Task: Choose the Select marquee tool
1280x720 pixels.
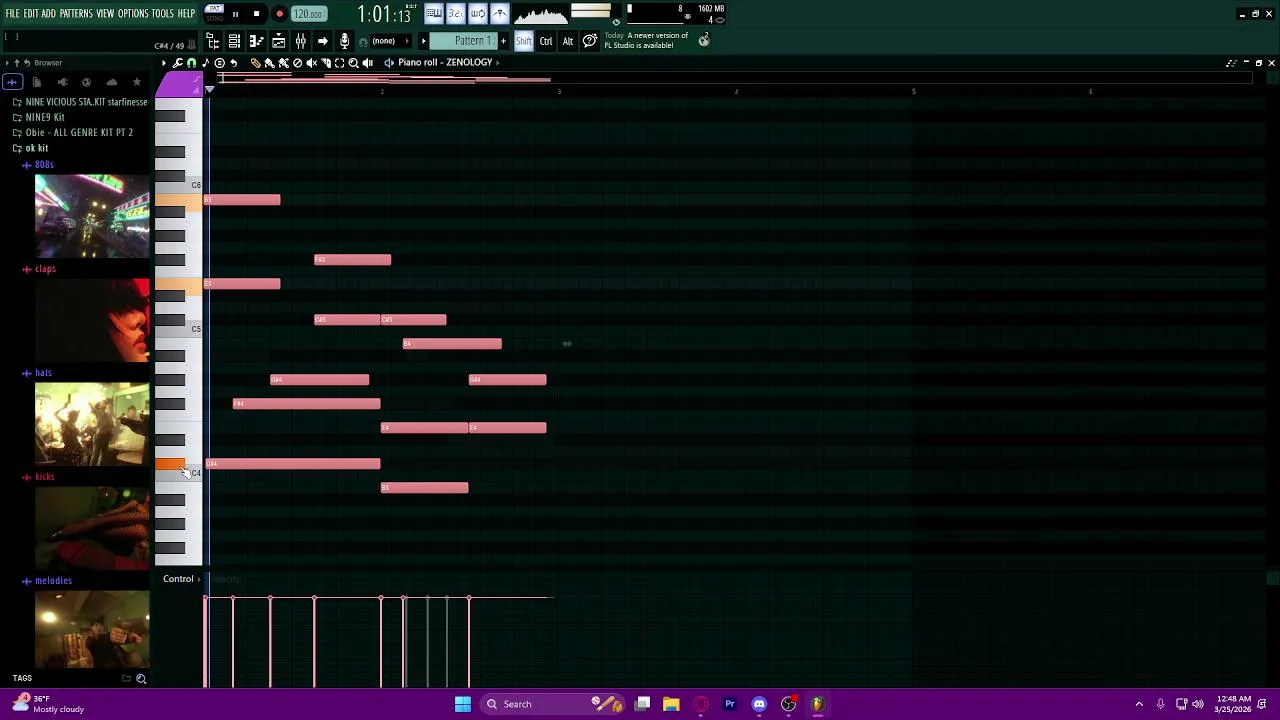Action: 339,63
